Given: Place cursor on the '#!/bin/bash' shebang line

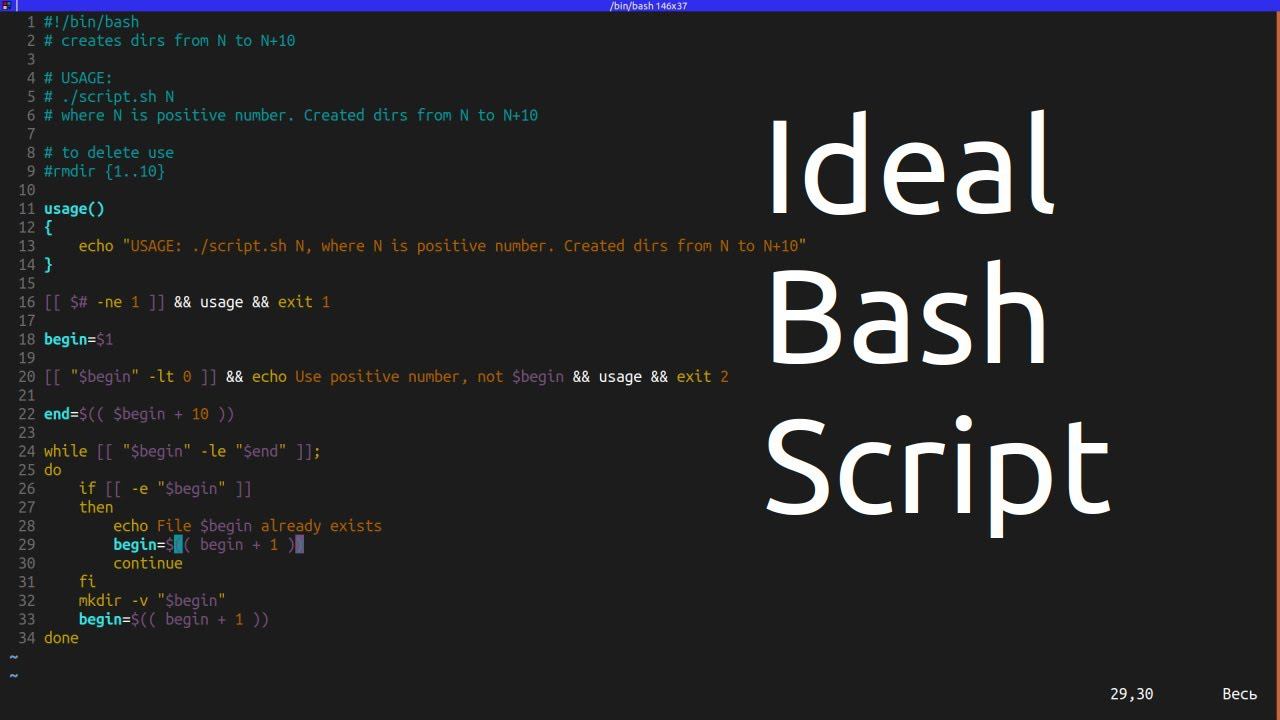Looking at the screenshot, I should [91, 22].
